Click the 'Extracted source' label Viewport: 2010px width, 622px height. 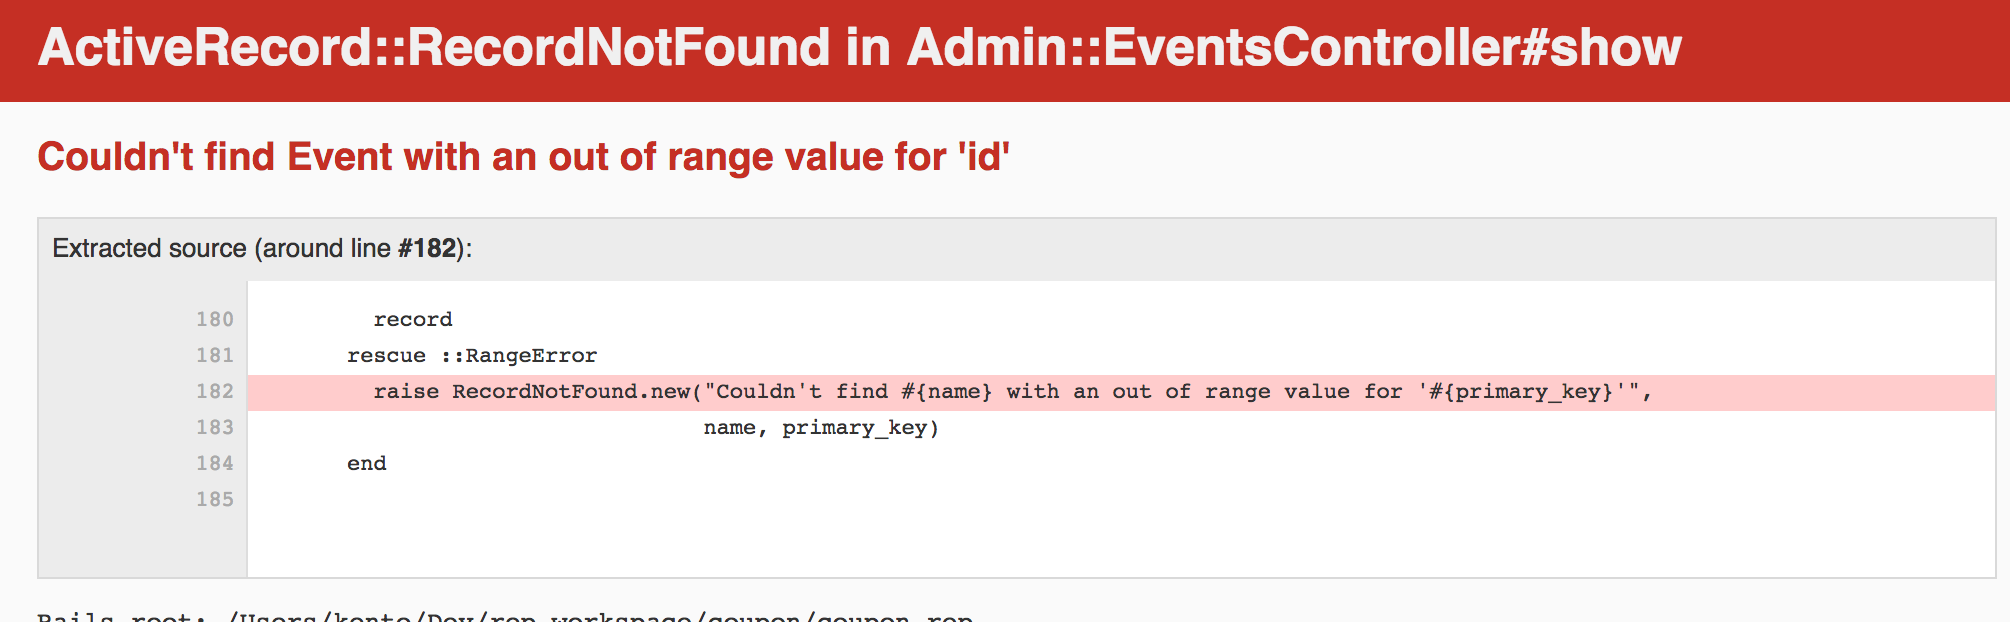click(149, 248)
